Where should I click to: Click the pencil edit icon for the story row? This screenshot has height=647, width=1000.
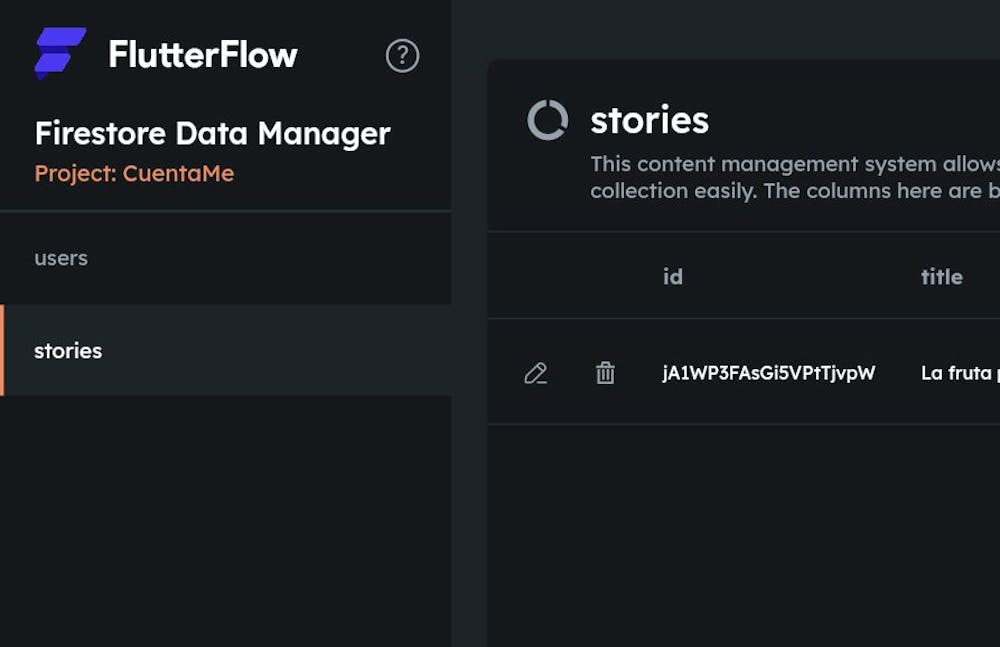pos(536,373)
